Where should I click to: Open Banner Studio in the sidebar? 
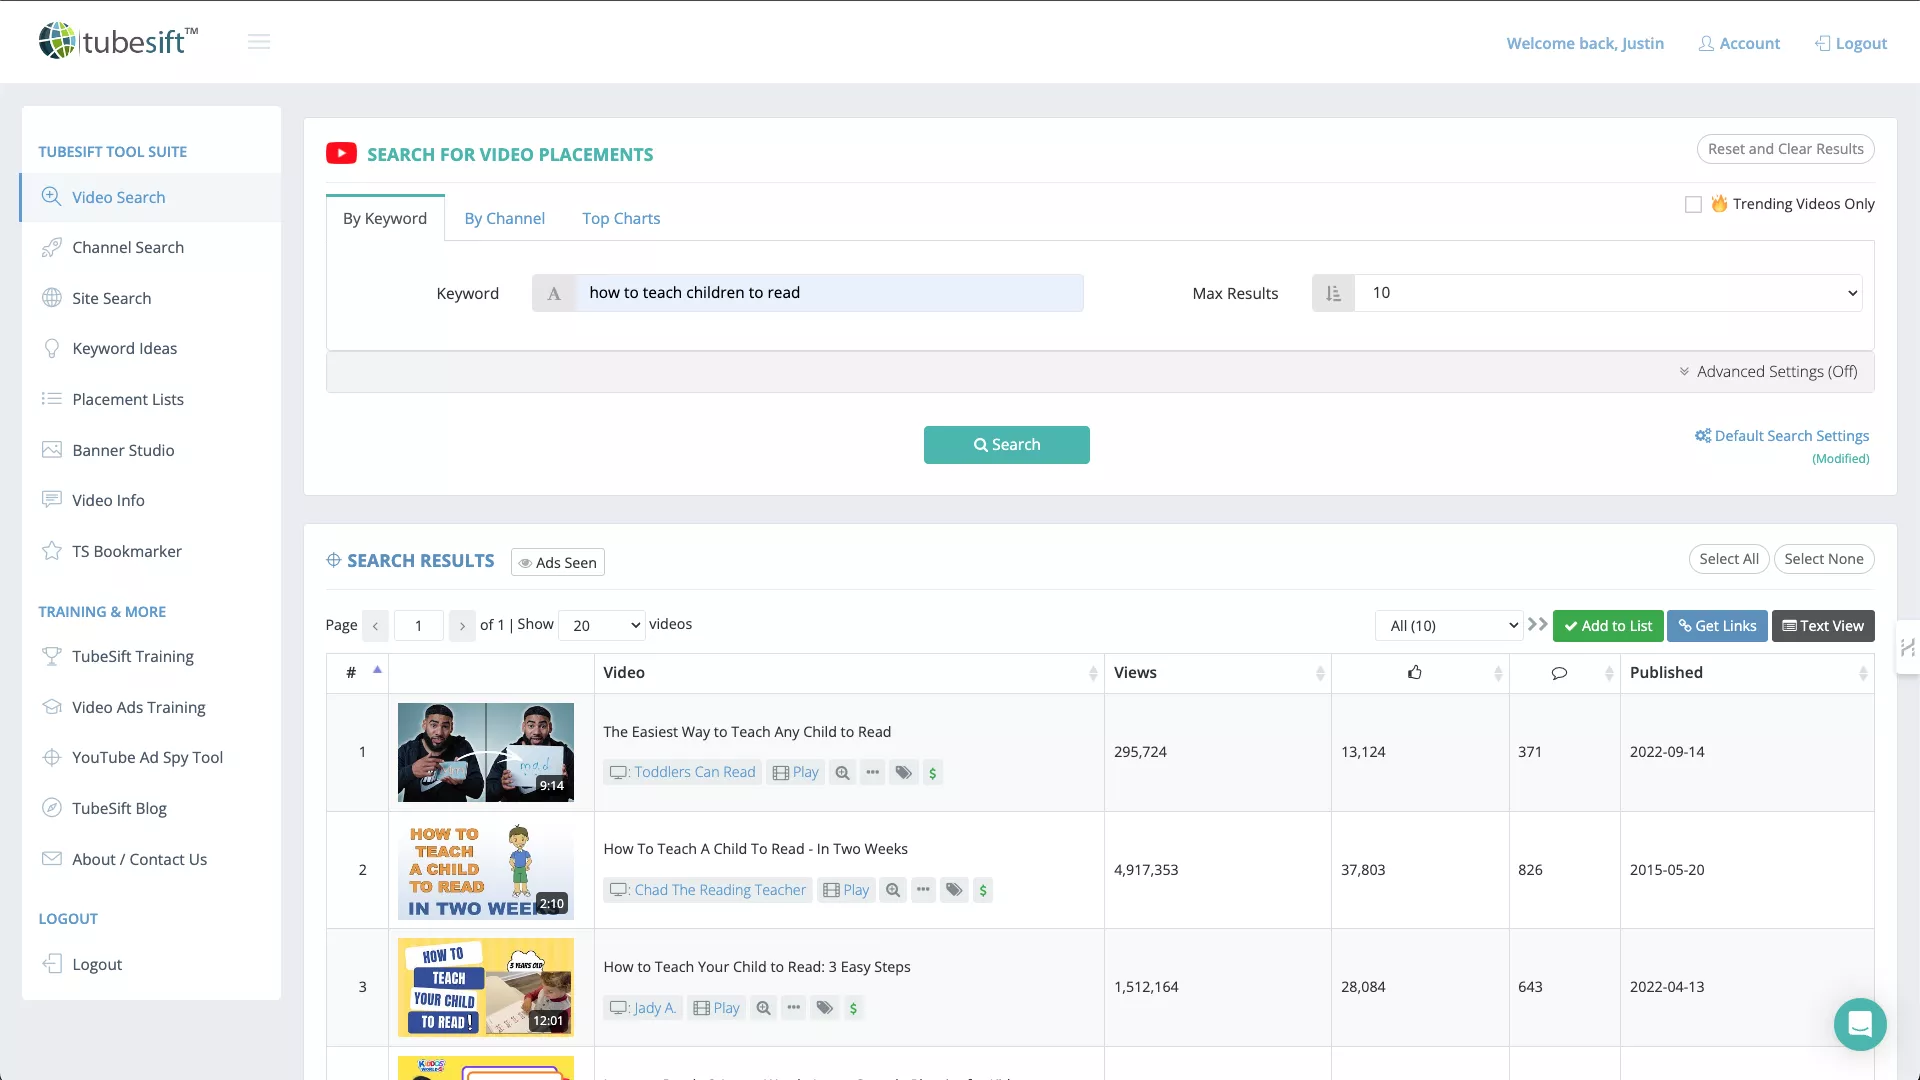[x=123, y=450]
